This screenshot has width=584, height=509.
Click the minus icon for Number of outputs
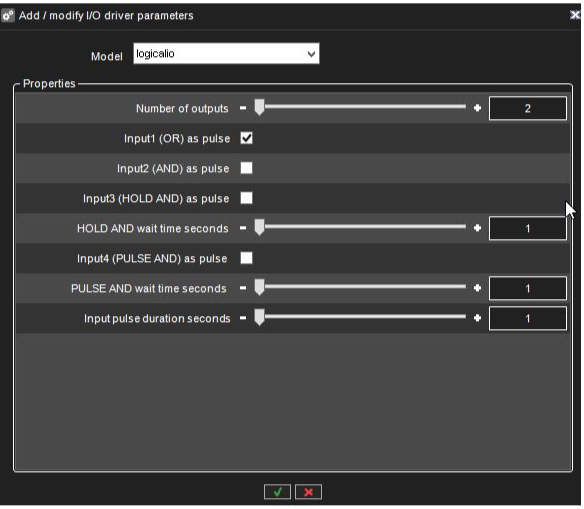click(x=243, y=108)
